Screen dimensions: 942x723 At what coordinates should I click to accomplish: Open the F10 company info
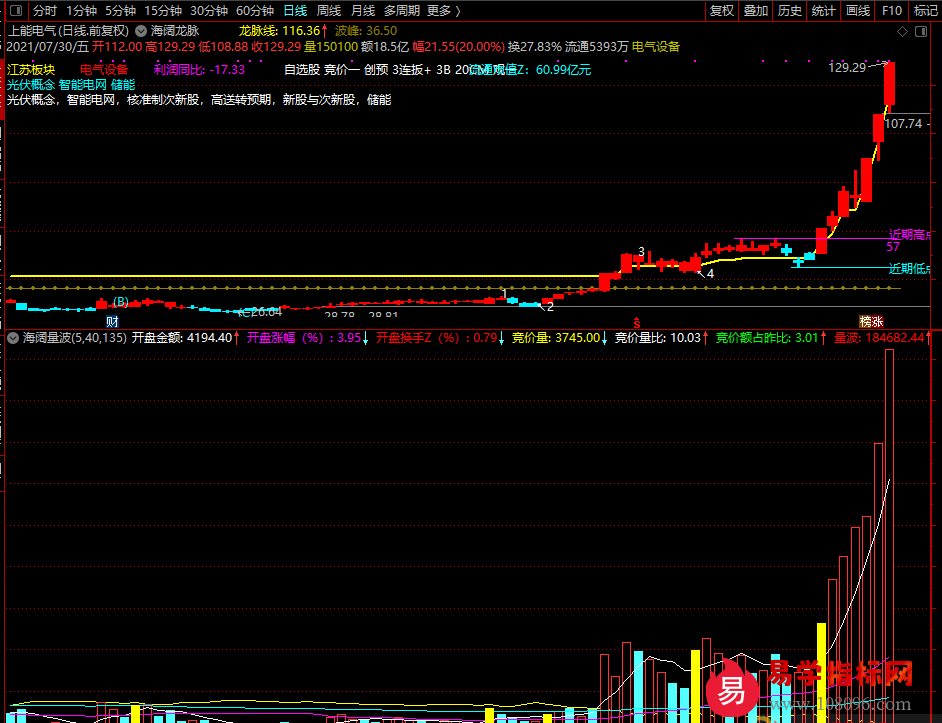pyautogui.click(x=892, y=11)
